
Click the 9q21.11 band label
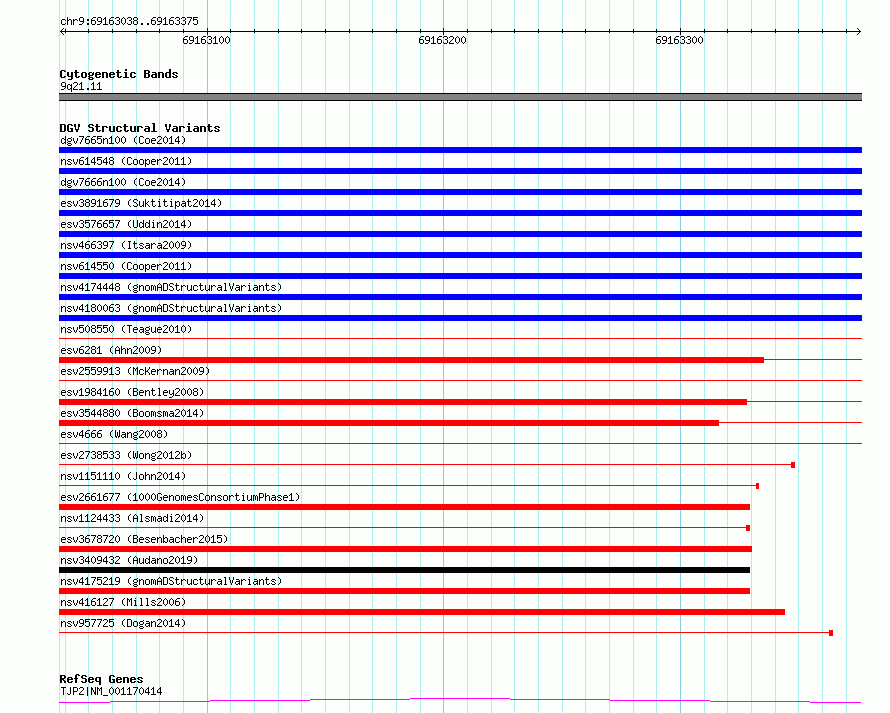[x=81, y=86]
